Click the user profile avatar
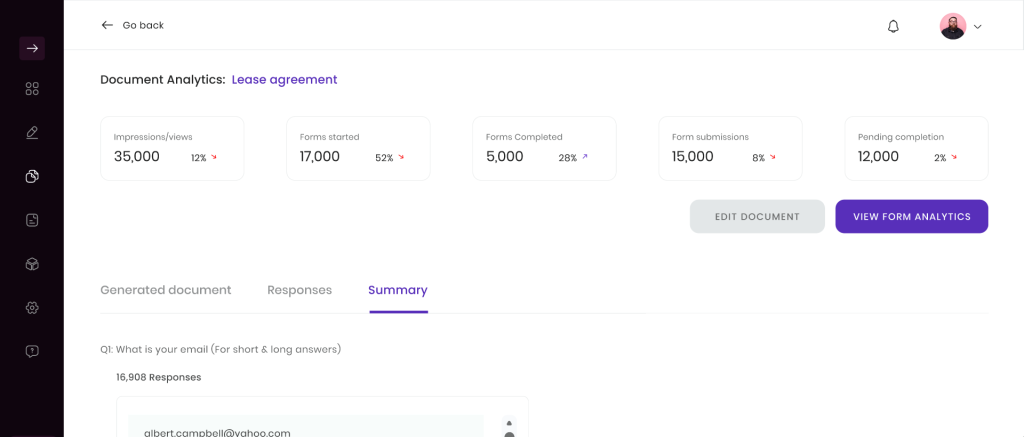1024x437 pixels. 953,26
